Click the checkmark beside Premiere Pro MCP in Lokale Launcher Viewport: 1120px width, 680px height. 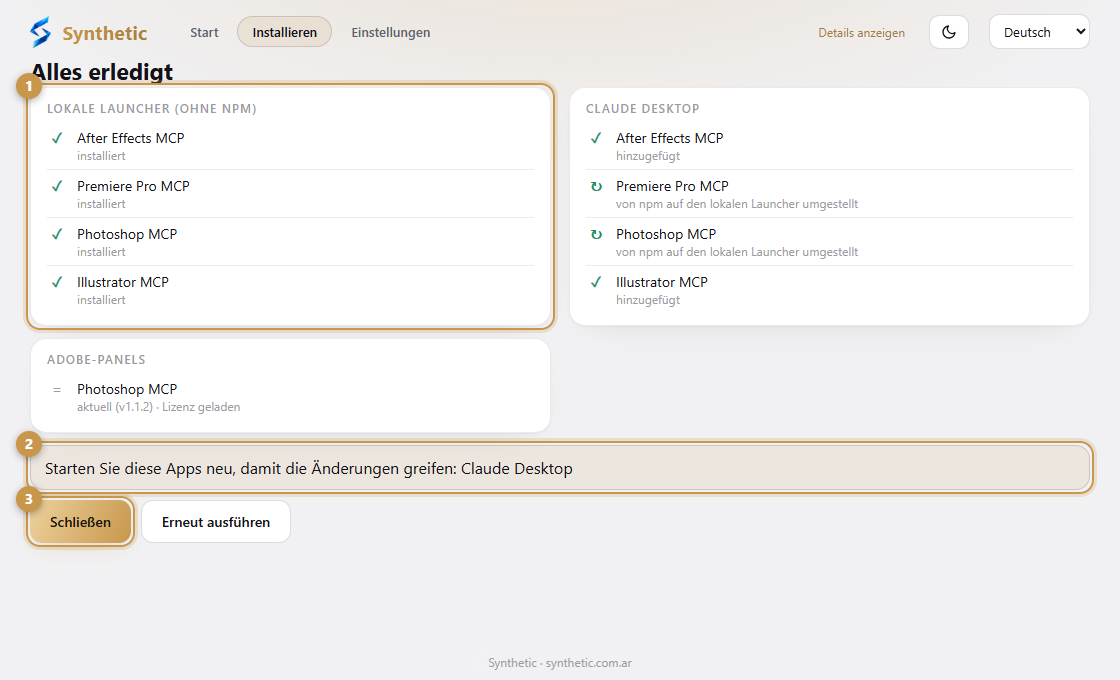tap(57, 186)
